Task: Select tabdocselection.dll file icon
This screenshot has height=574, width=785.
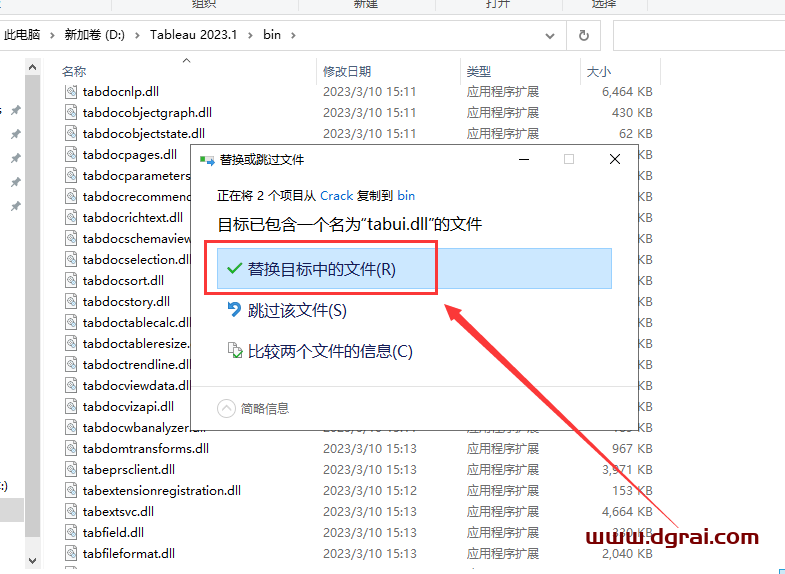Action: 71,260
